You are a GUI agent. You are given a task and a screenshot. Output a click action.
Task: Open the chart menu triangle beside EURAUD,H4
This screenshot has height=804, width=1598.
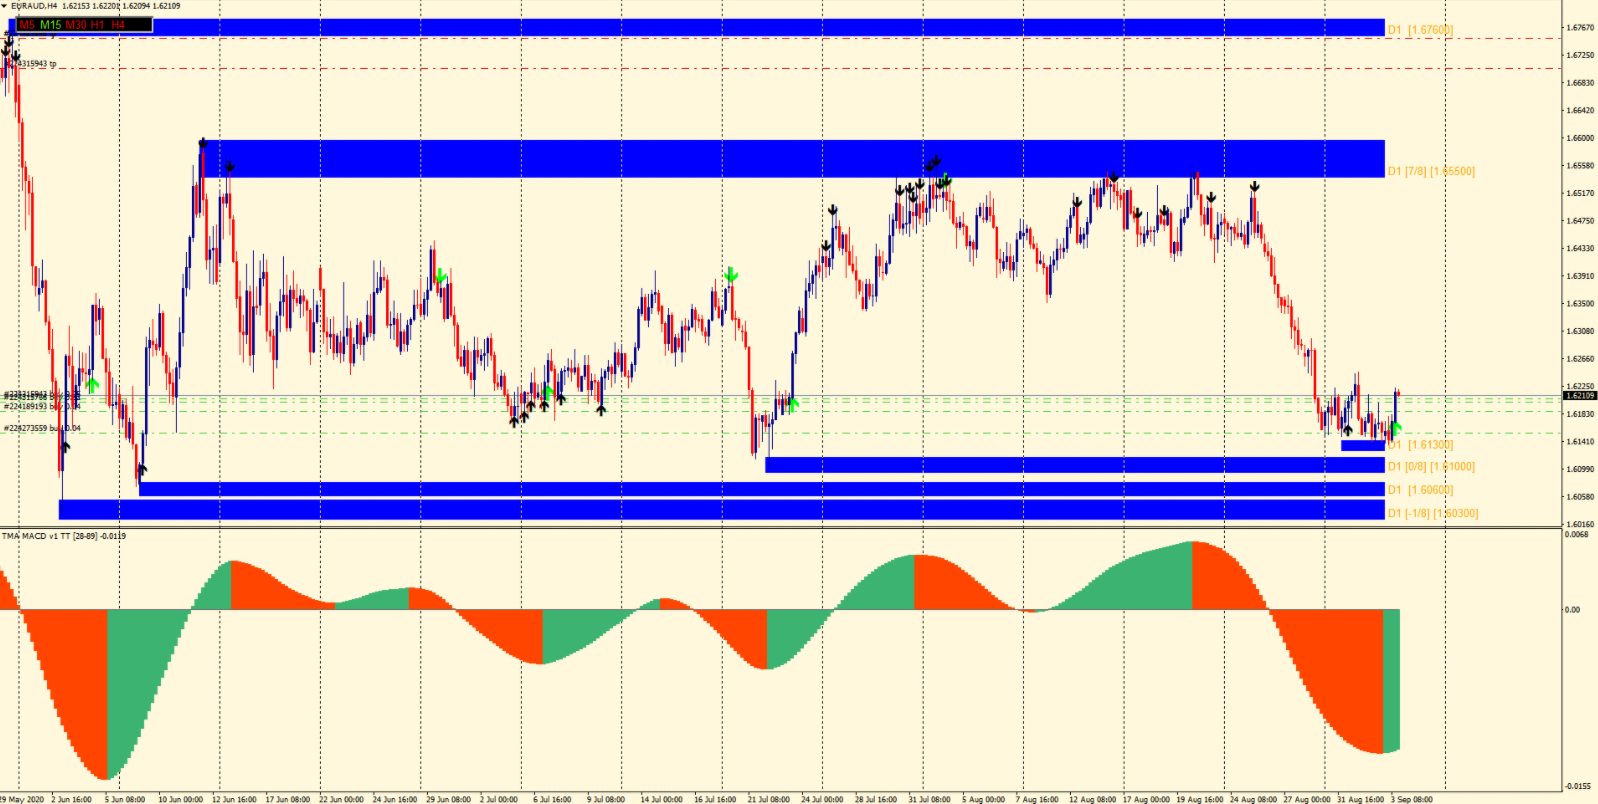coord(4,6)
